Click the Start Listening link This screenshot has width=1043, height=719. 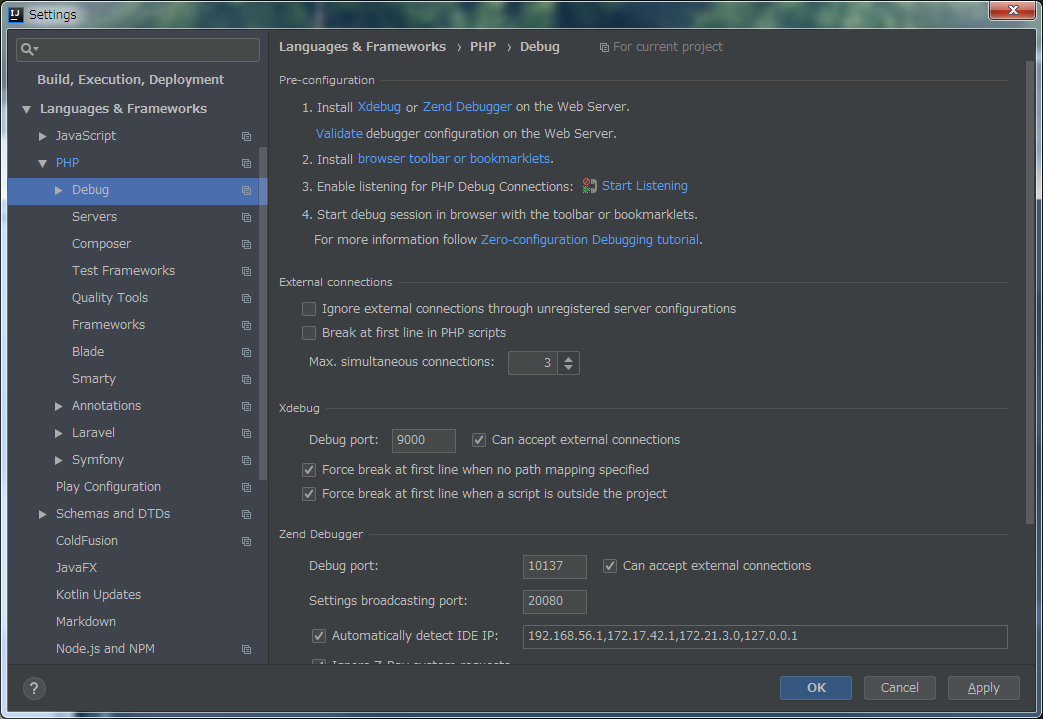click(x=645, y=186)
